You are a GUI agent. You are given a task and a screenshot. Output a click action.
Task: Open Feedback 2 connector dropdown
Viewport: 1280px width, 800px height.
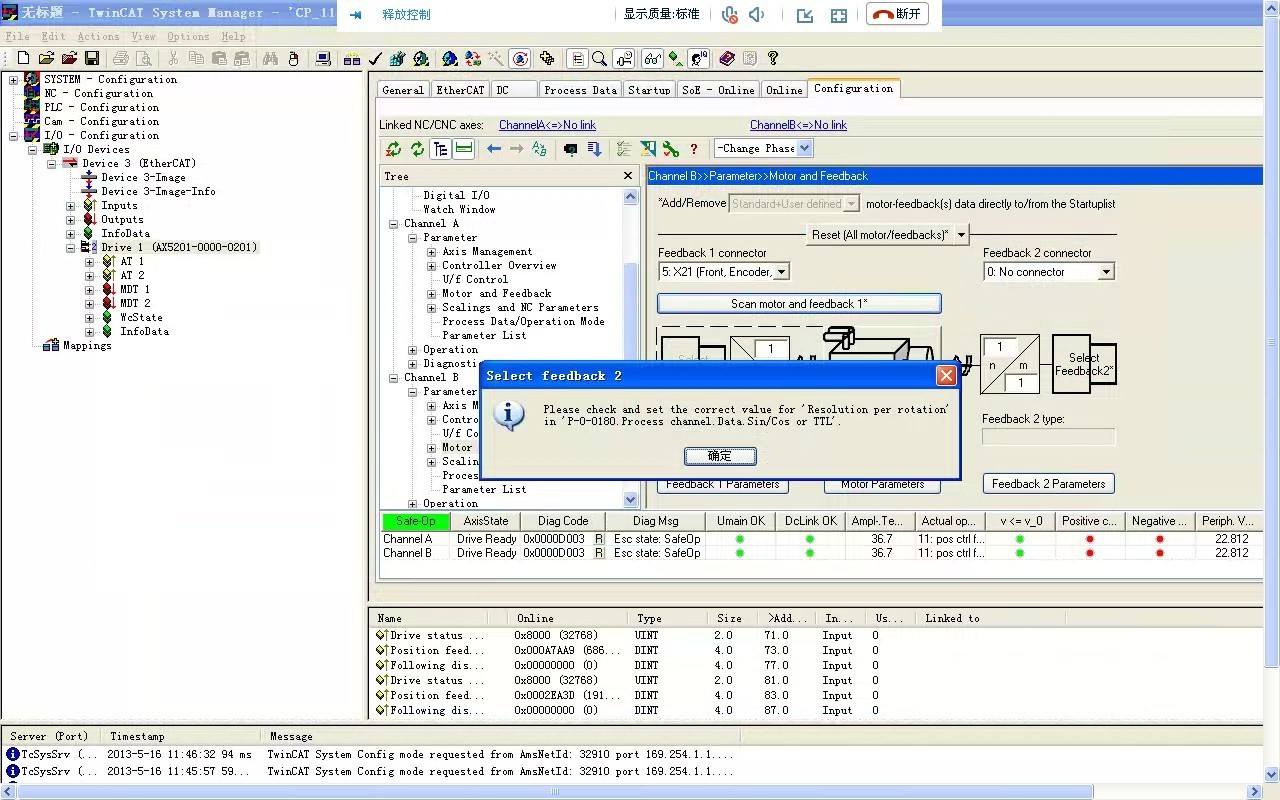click(x=1106, y=272)
